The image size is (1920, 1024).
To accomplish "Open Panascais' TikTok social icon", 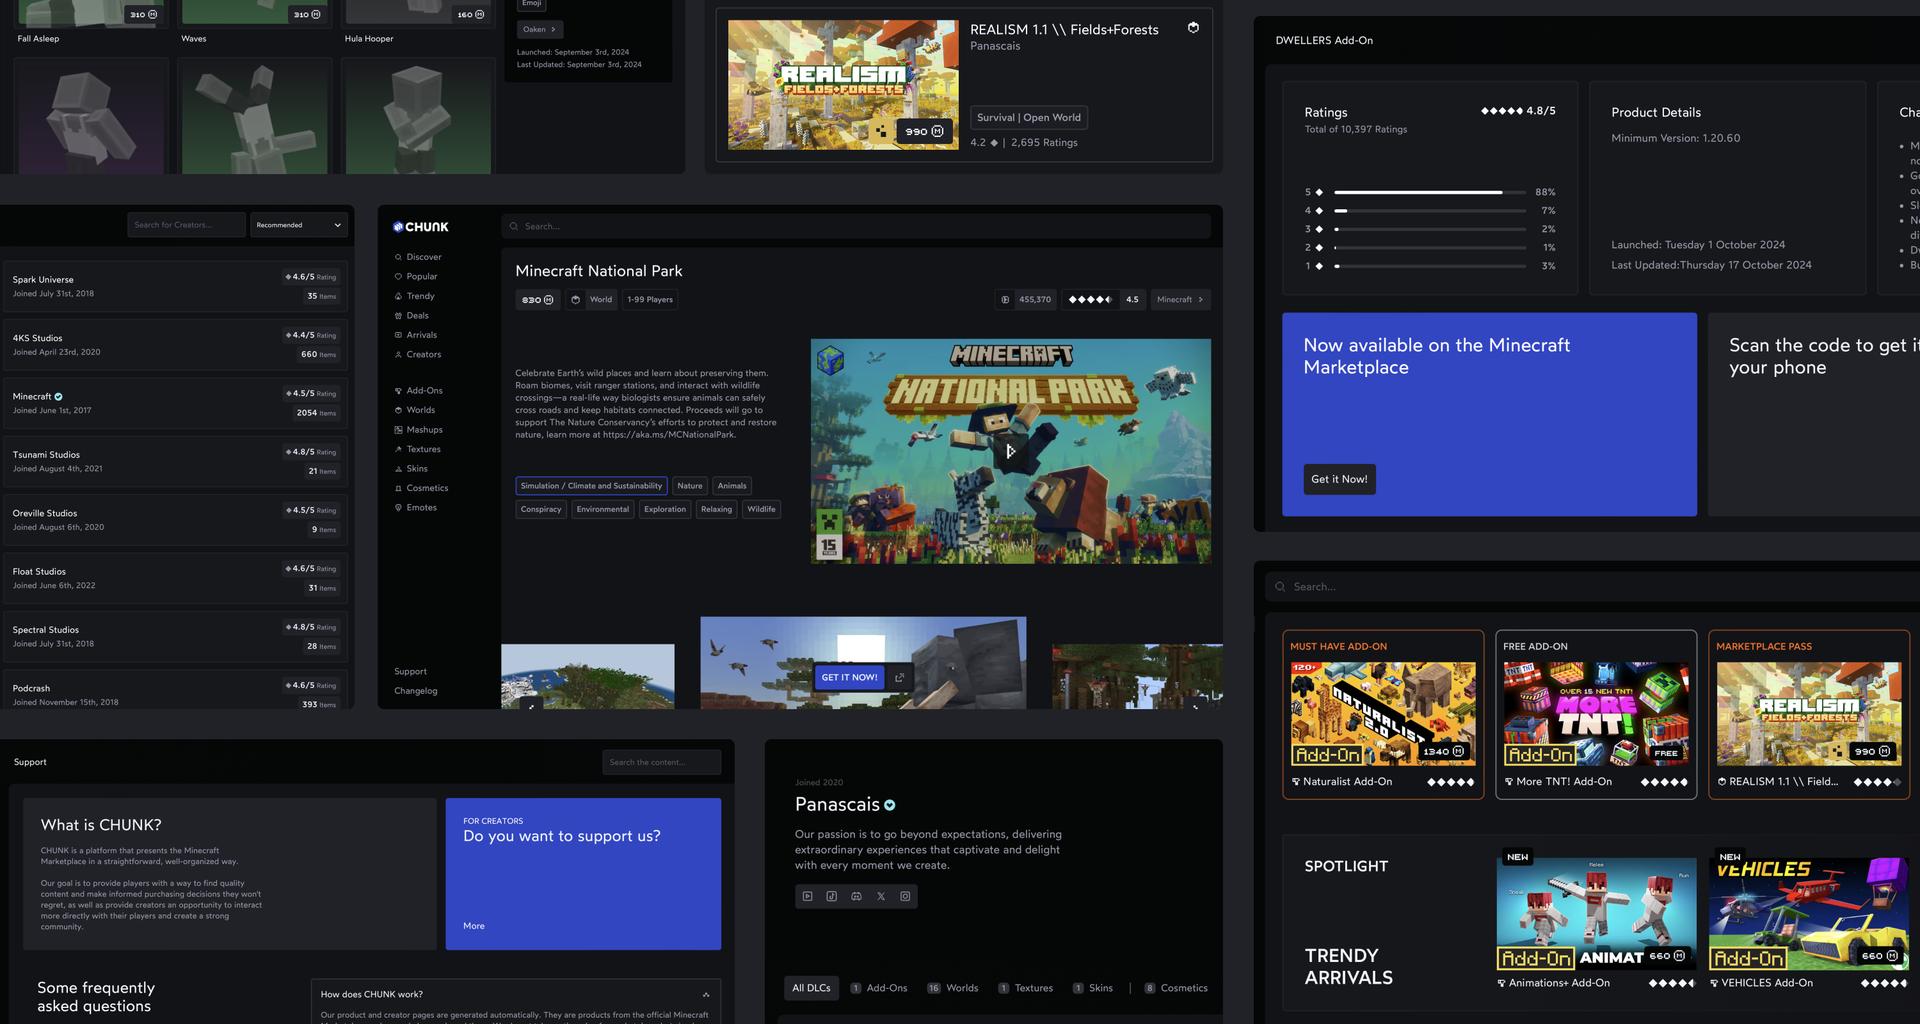I will 832,897.
